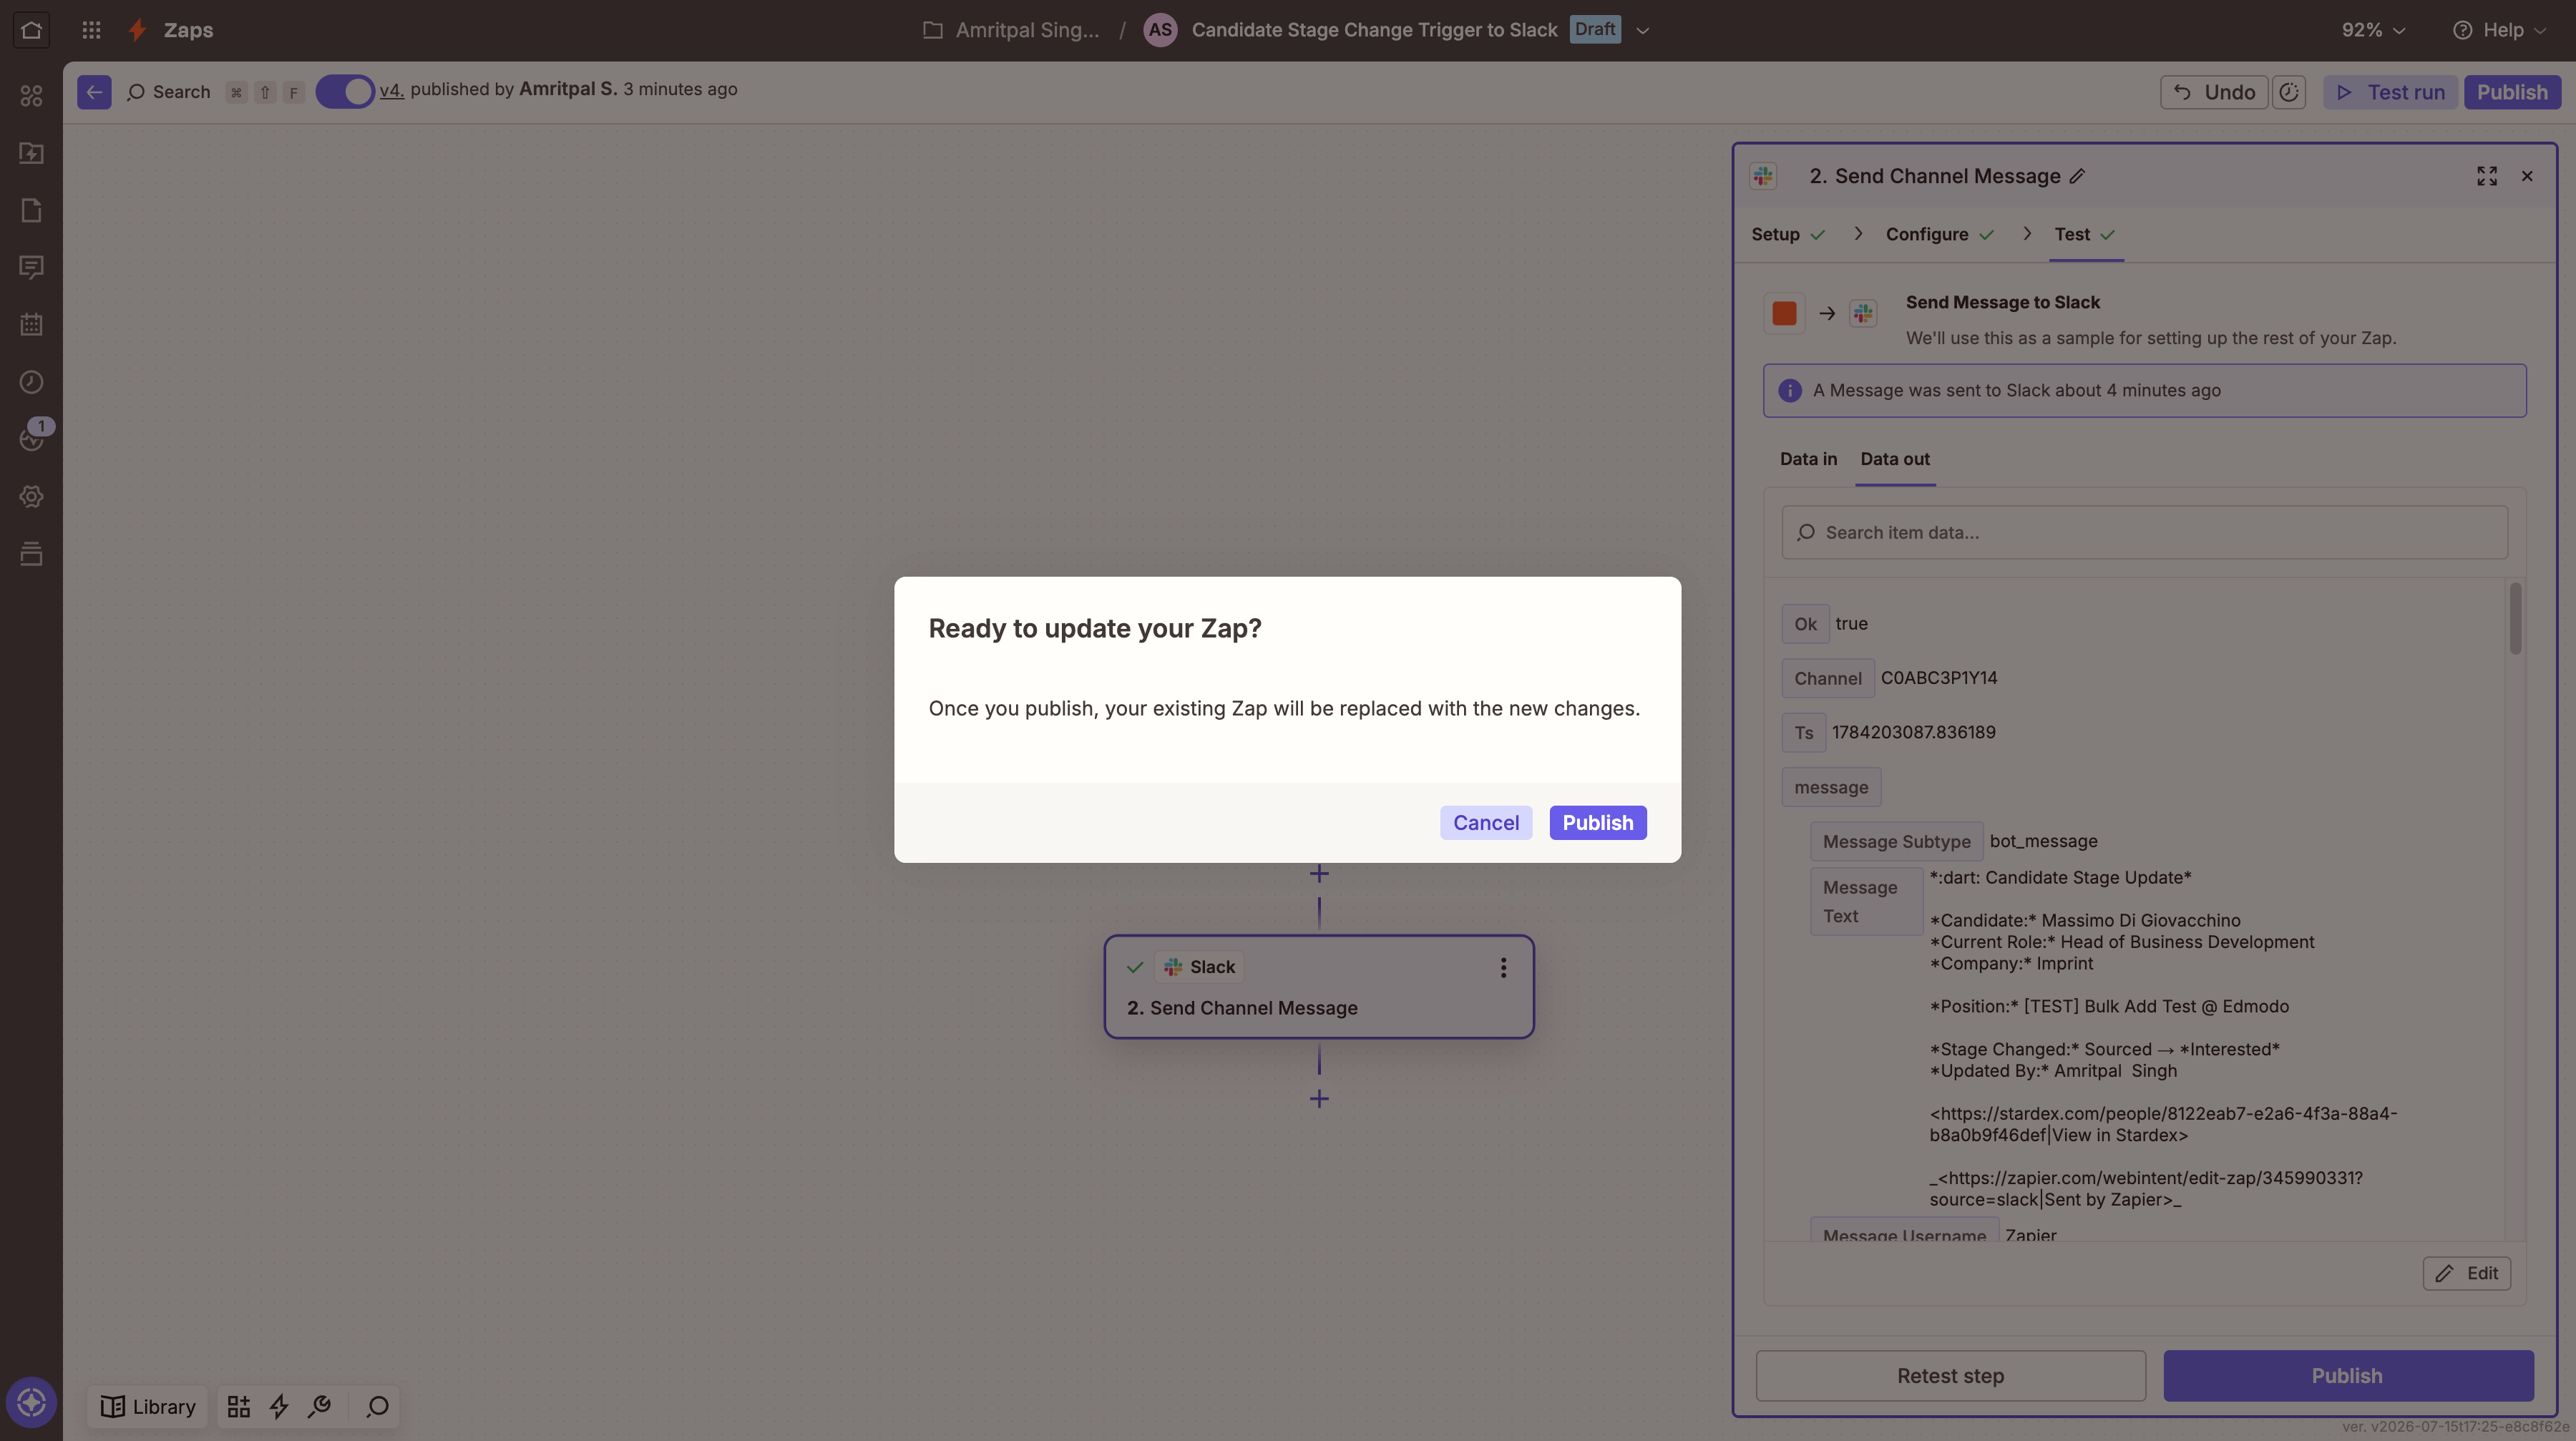Click the back arrow button
The image size is (2576, 1441).
point(94,92)
